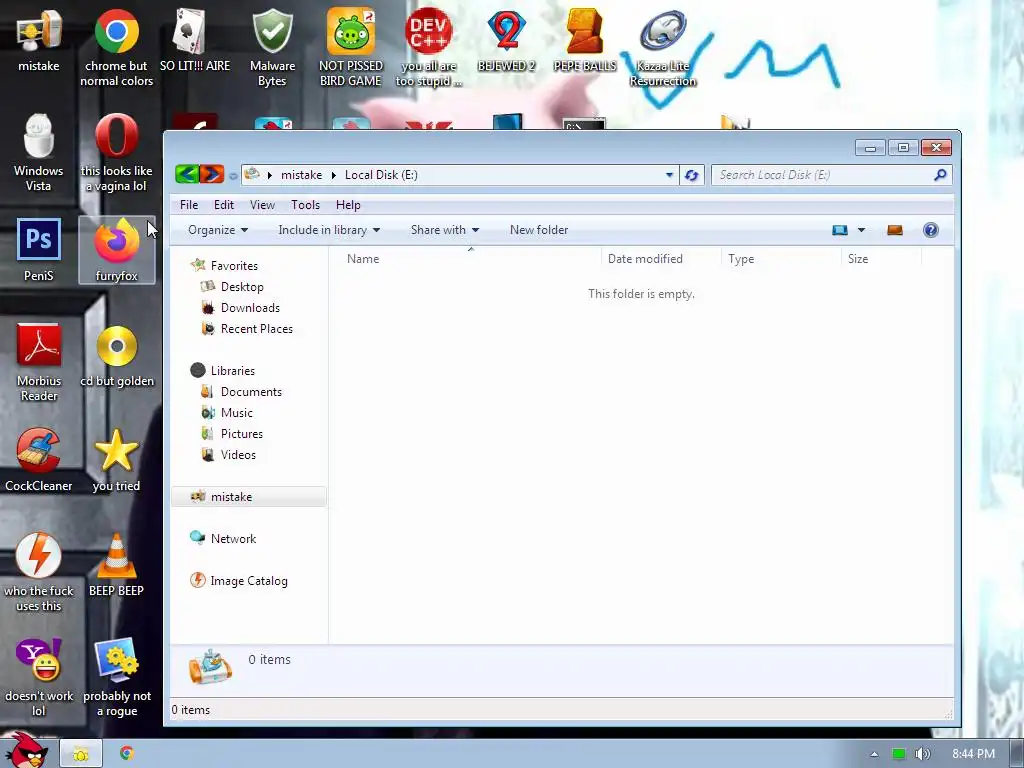Open the Music library

coord(236,413)
